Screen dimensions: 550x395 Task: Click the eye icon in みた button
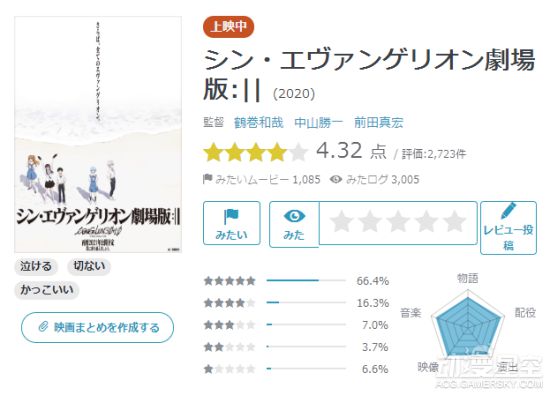pos(294,216)
